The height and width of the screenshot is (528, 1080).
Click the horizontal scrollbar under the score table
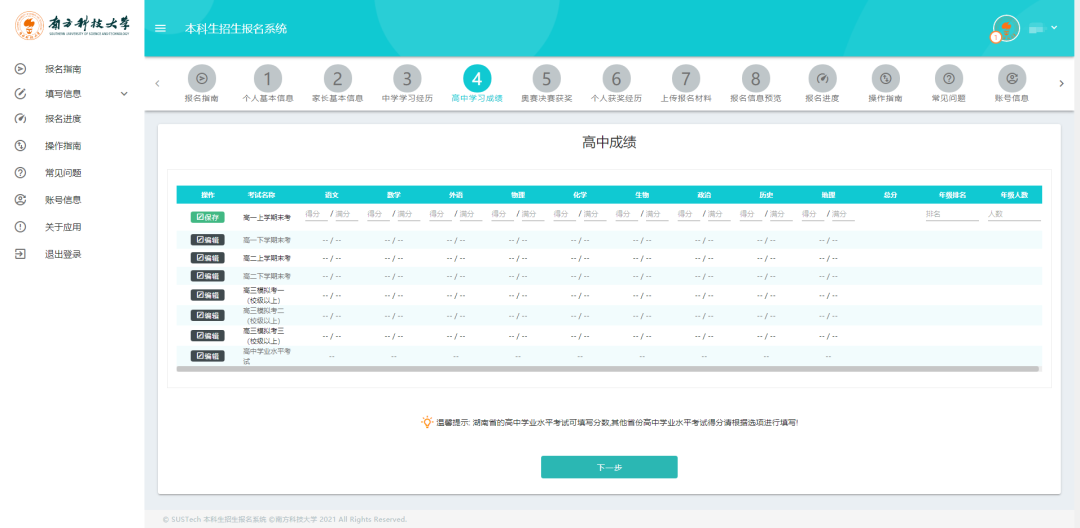pyautogui.click(x=608, y=369)
